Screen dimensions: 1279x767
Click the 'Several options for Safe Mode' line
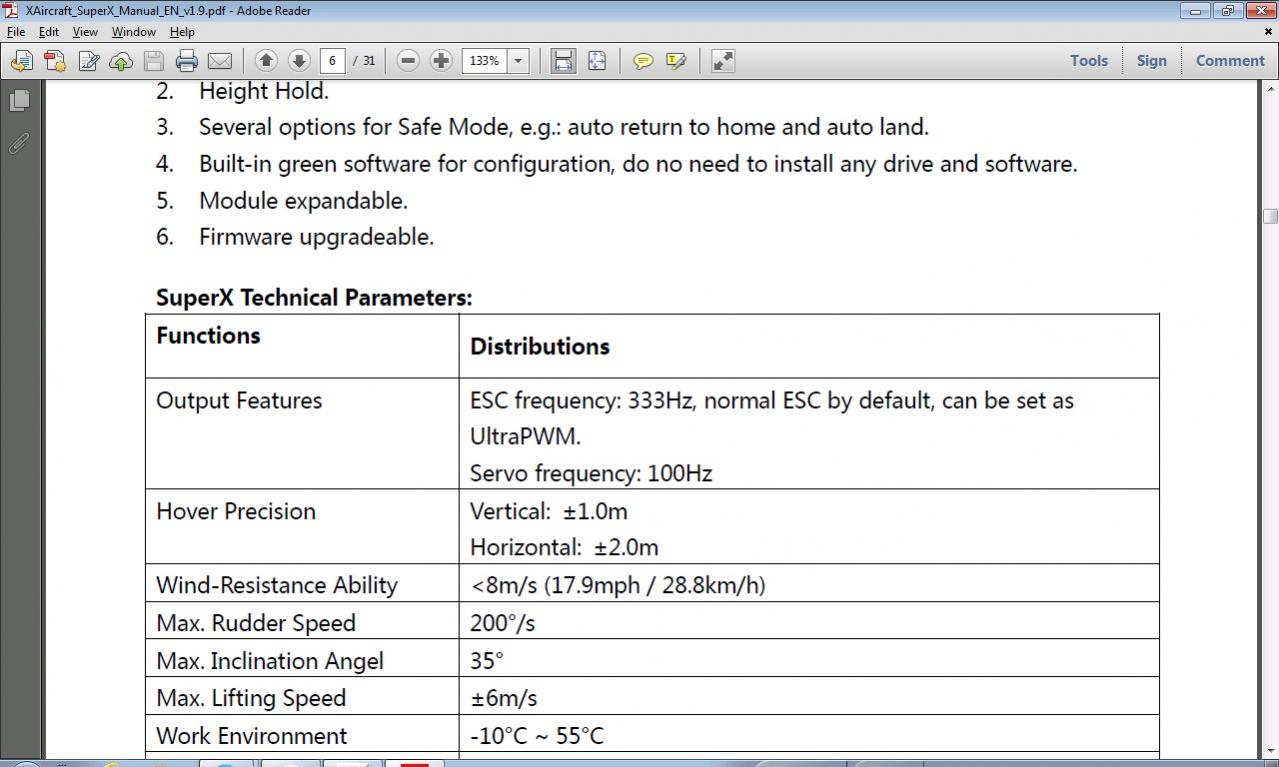[564, 128]
